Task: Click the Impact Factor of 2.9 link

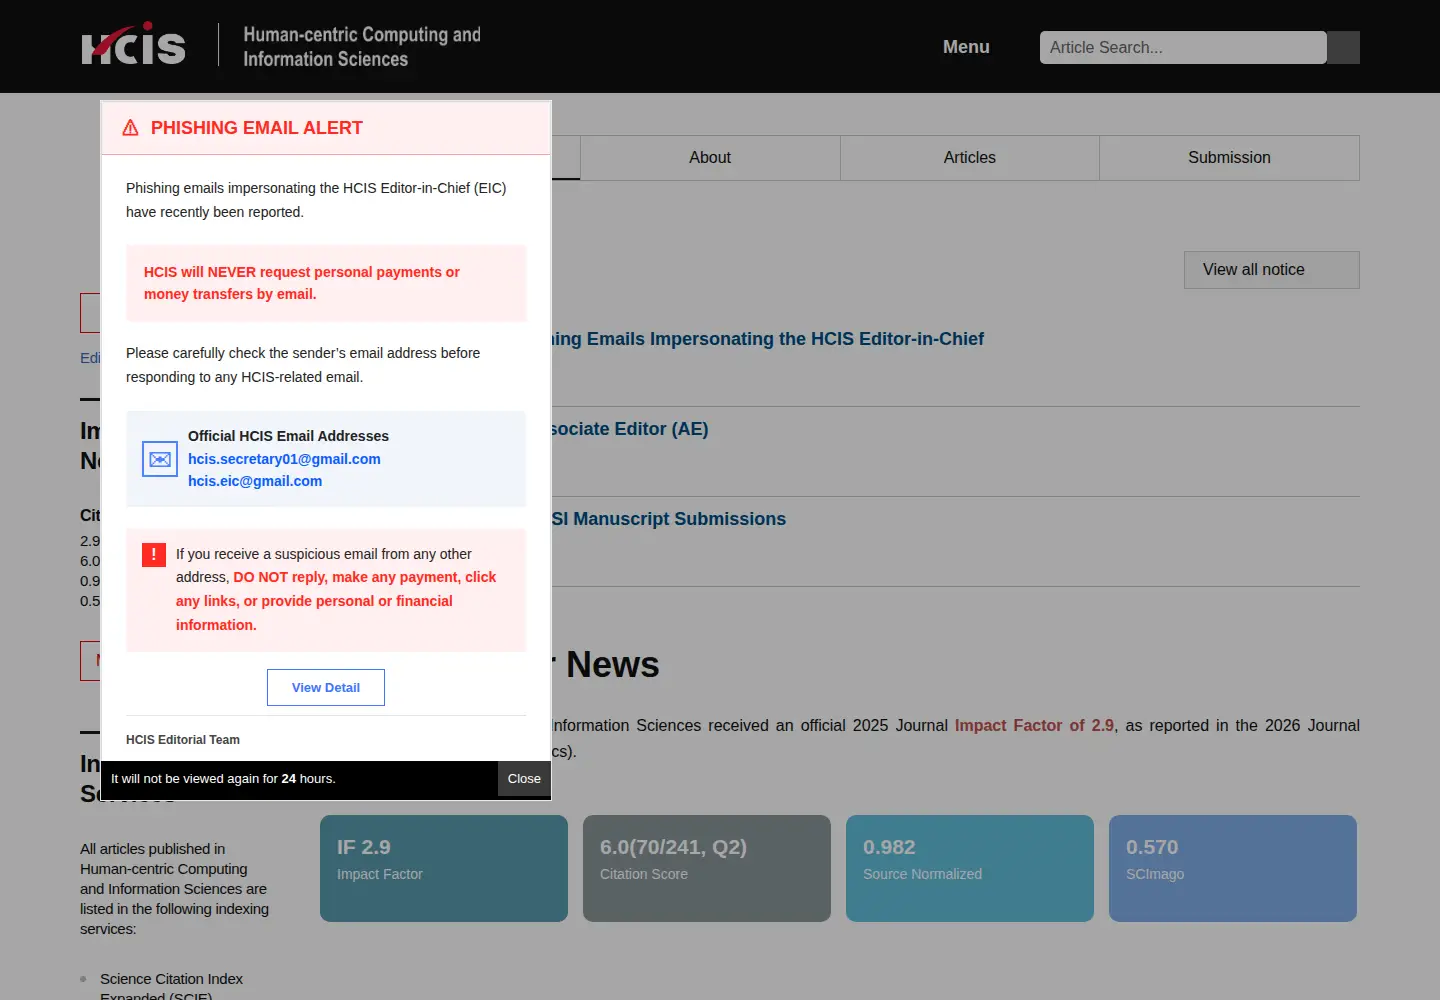Action: [1034, 726]
